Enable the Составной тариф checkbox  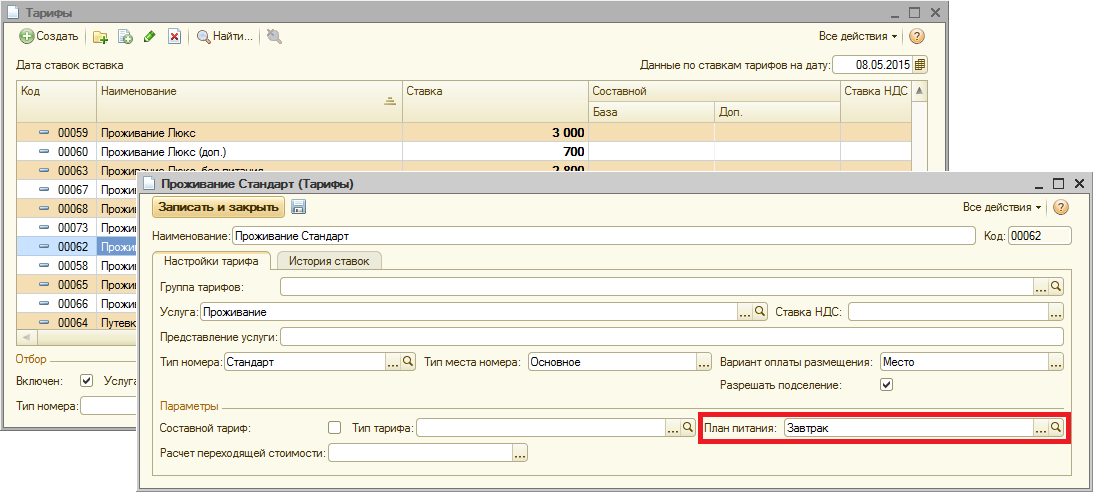point(335,428)
